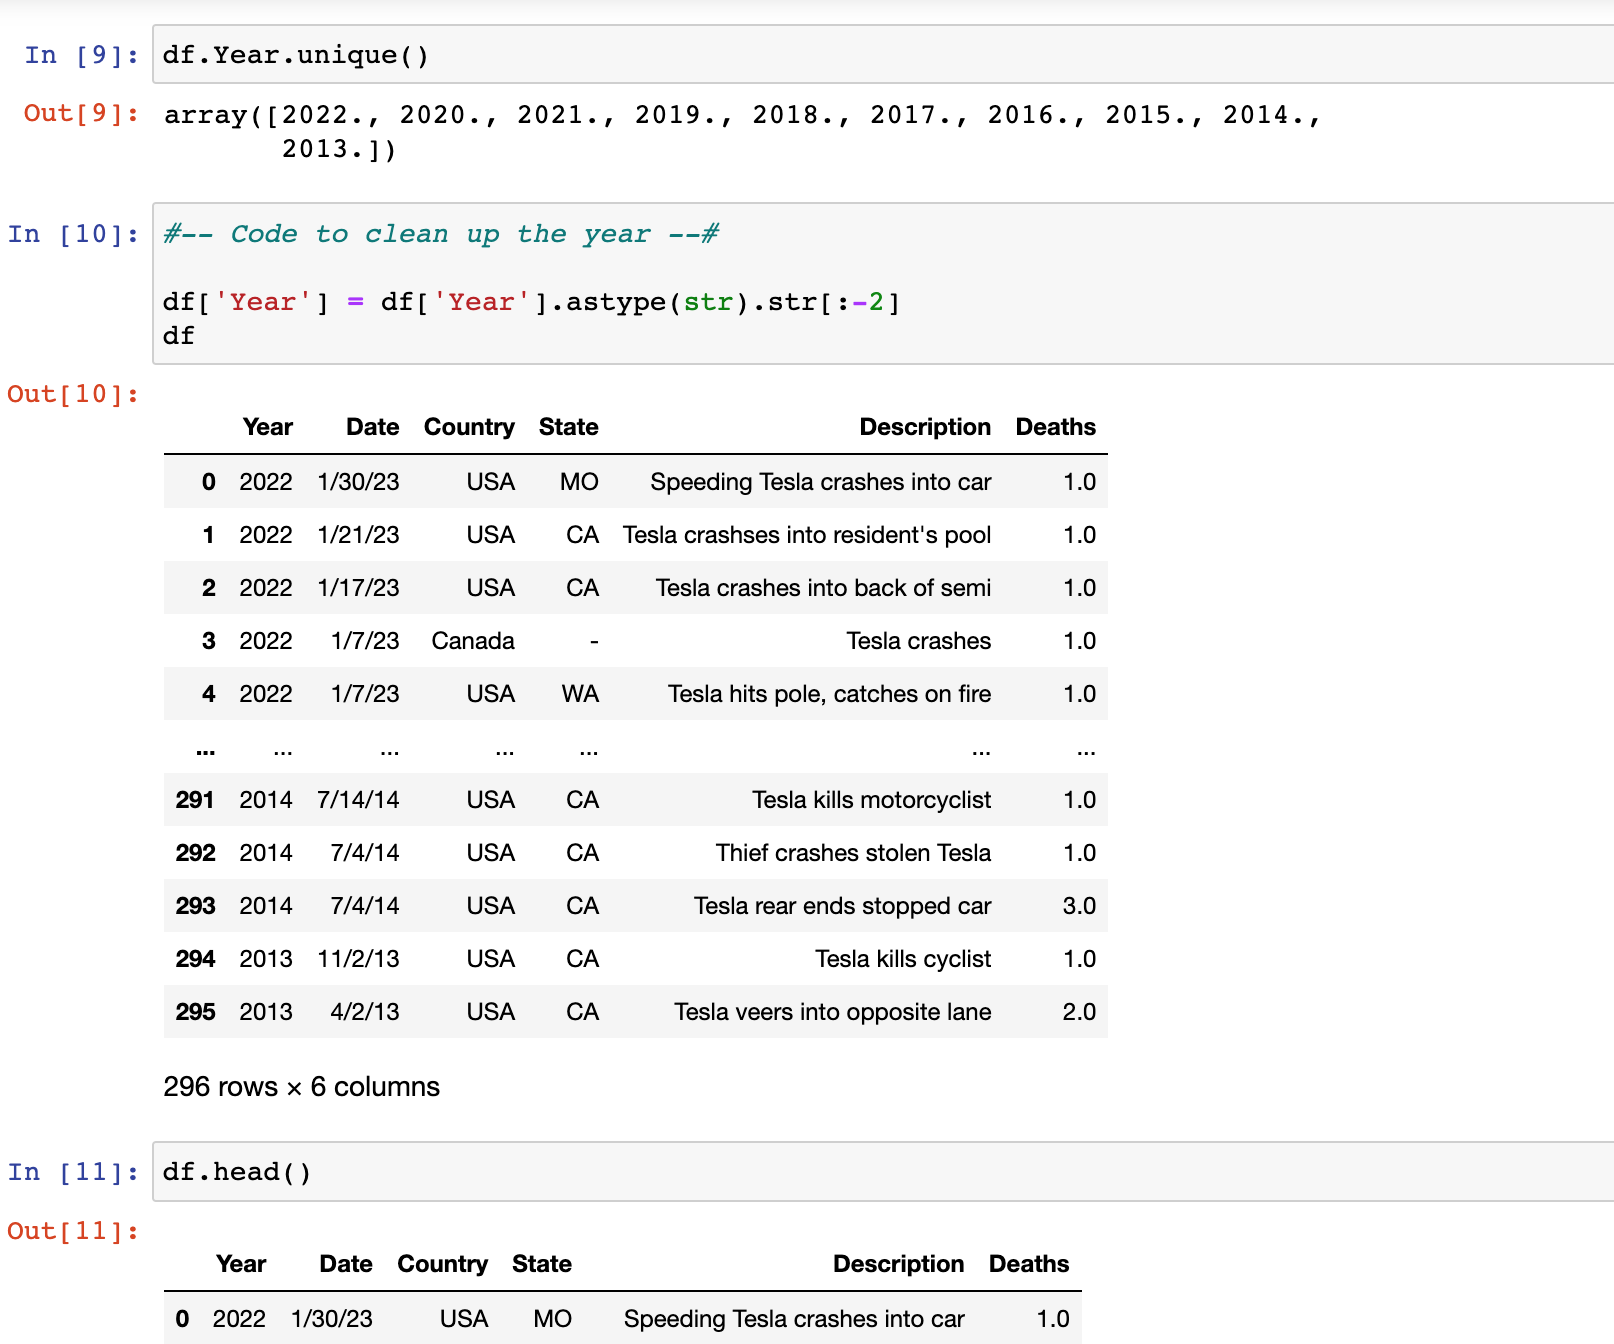
Task: Click the State header in the Out[11] table
Action: pos(541,1264)
